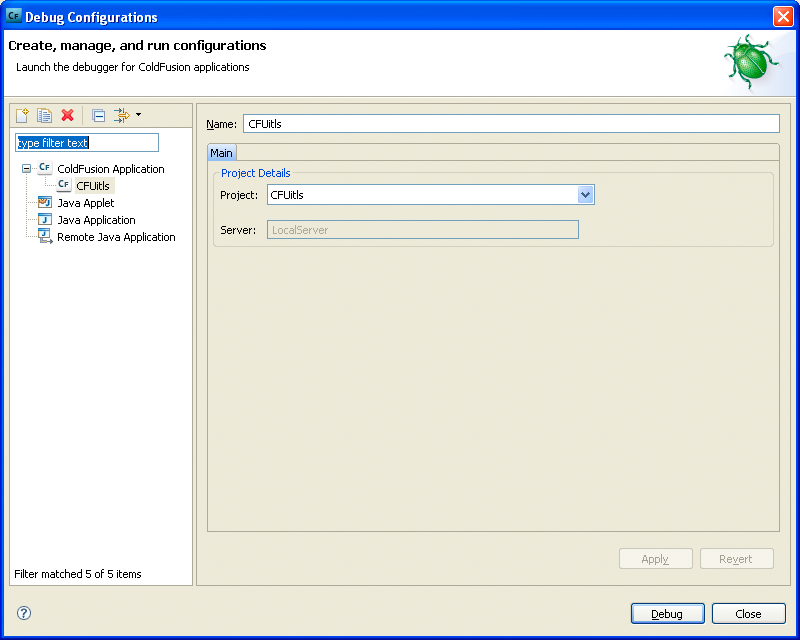Click the Revert button
The width and height of the screenshot is (800, 640).
[x=736, y=558]
